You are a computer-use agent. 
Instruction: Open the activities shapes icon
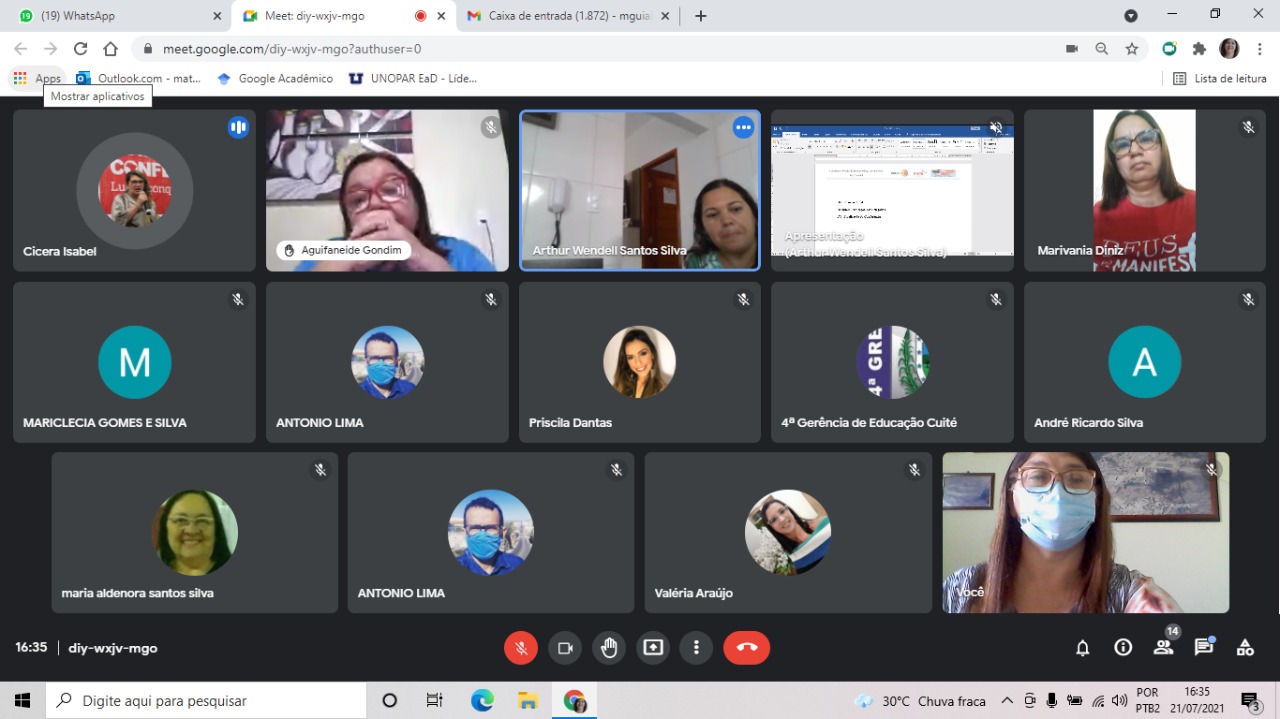point(1245,647)
